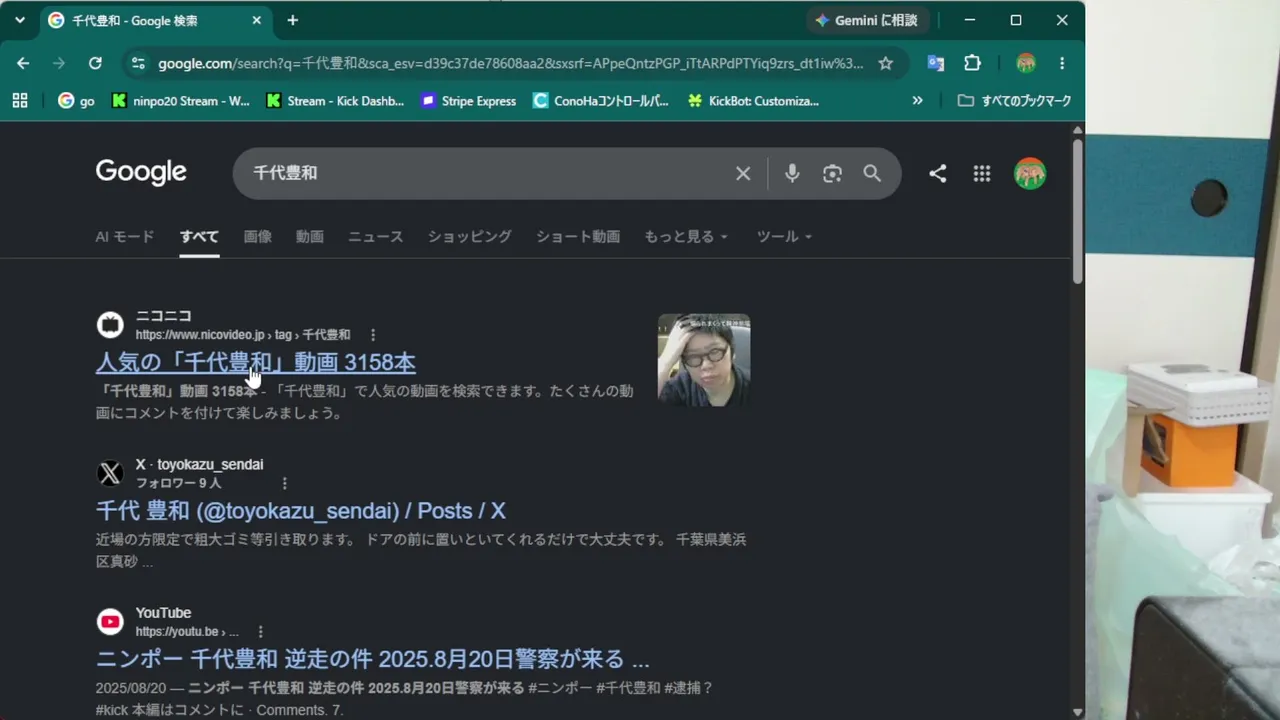Click the nicovideo.jp URL breadcrumb text
Viewport: 1280px width, 720px height.
click(x=243, y=335)
